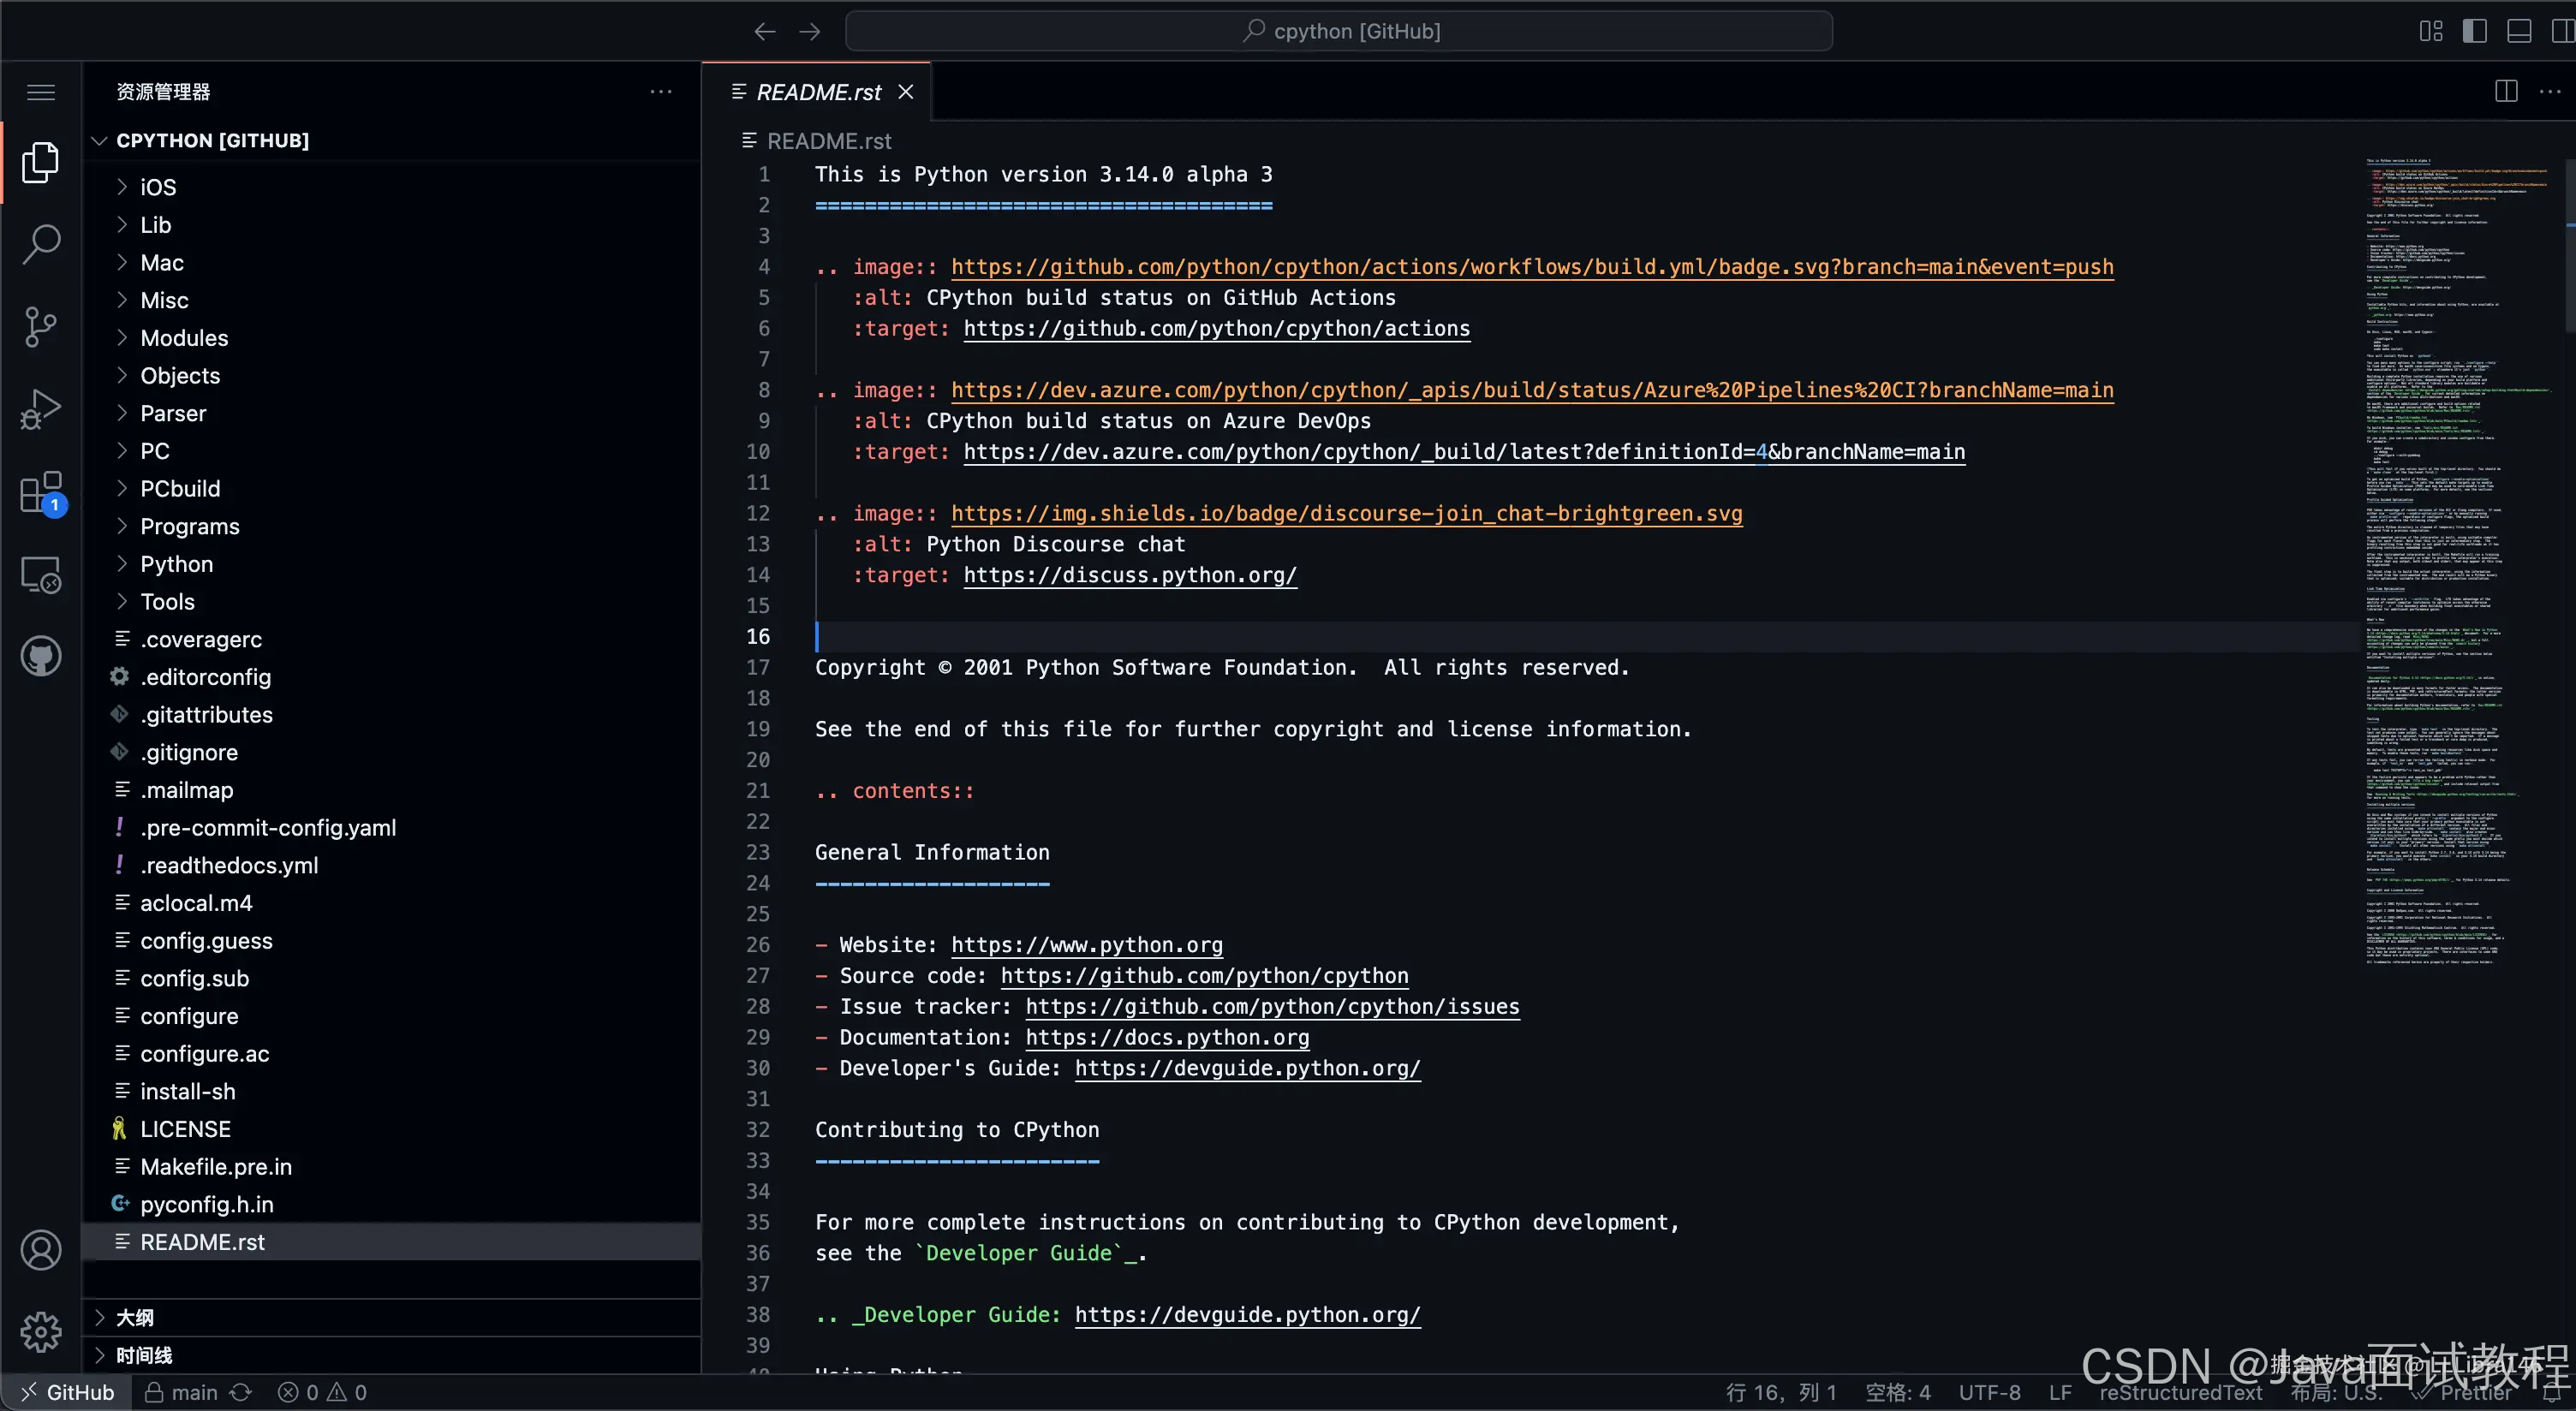Image resolution: width=2576 pixels, height=1411 pixels.
Task: Go back in navigation history
Action: coord(765,31)
